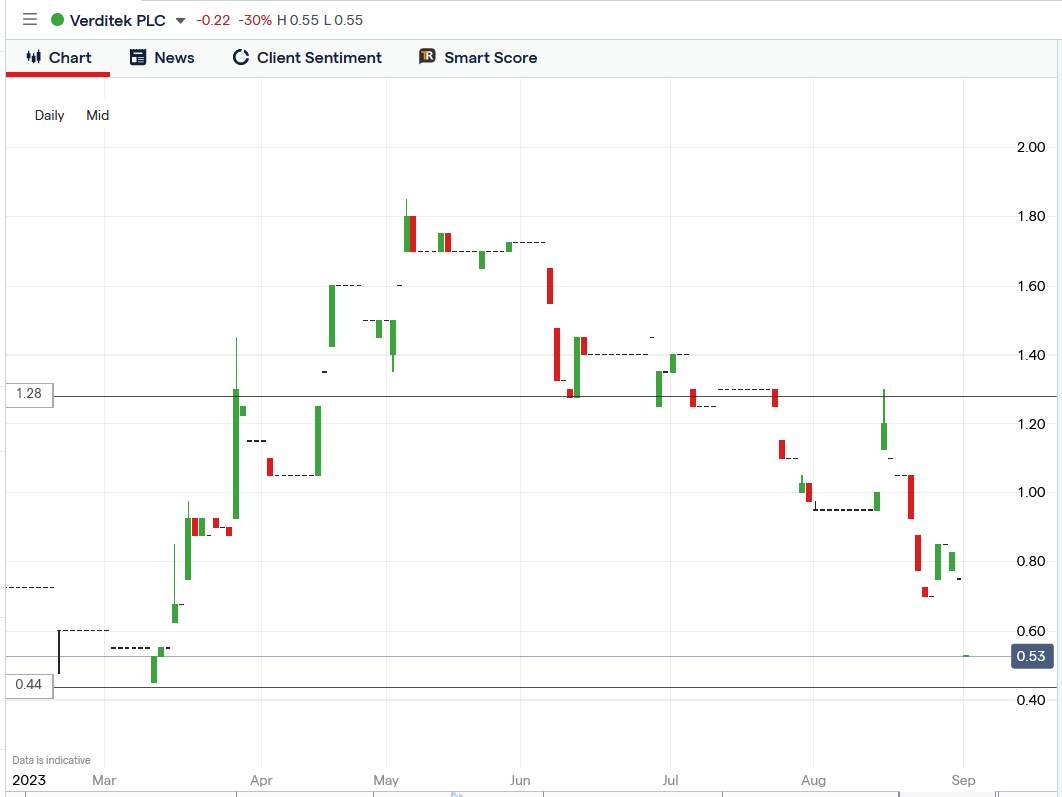Open the News tab
1062x797 pixels.
coord(162,58)
